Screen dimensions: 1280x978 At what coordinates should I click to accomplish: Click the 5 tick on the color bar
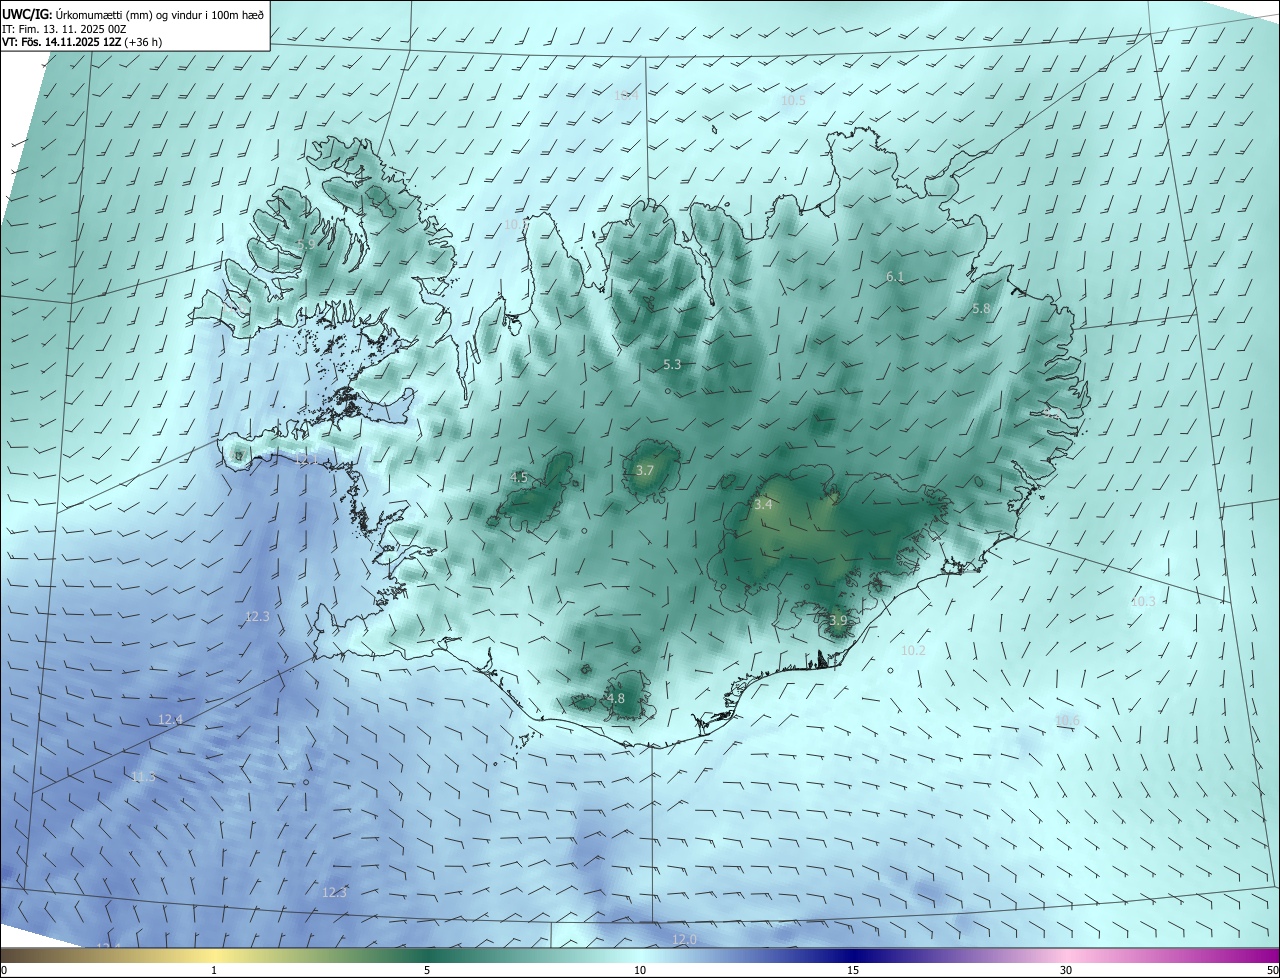427,970
